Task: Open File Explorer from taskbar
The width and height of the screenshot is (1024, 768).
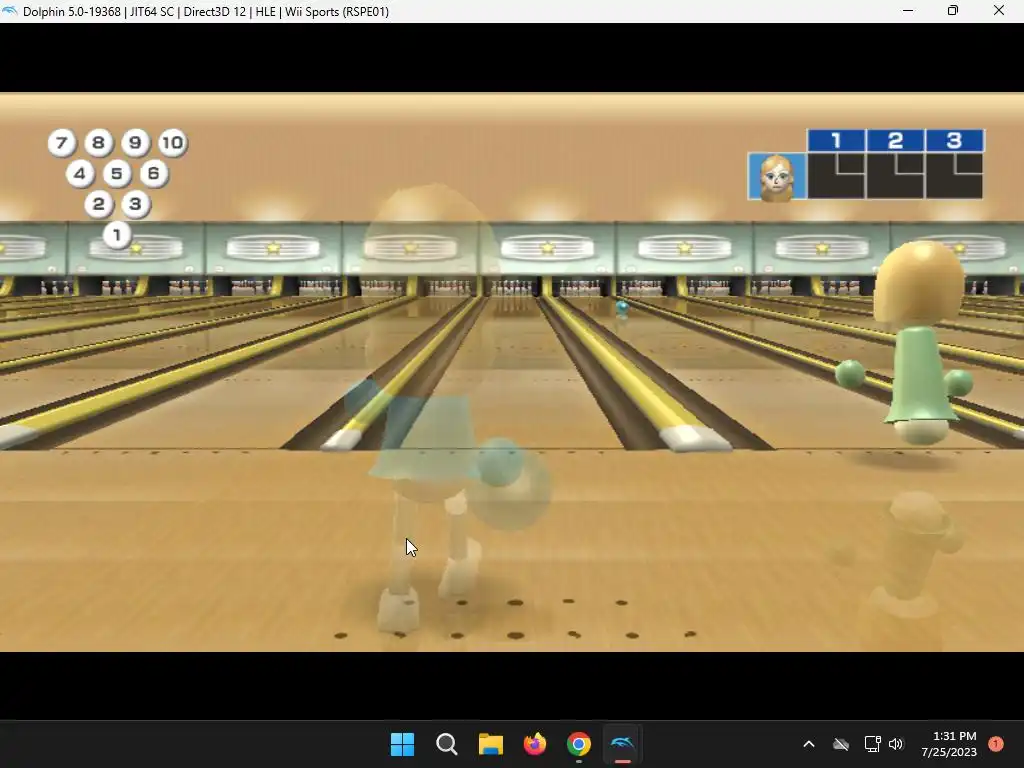Action: [x=490, y=744]
